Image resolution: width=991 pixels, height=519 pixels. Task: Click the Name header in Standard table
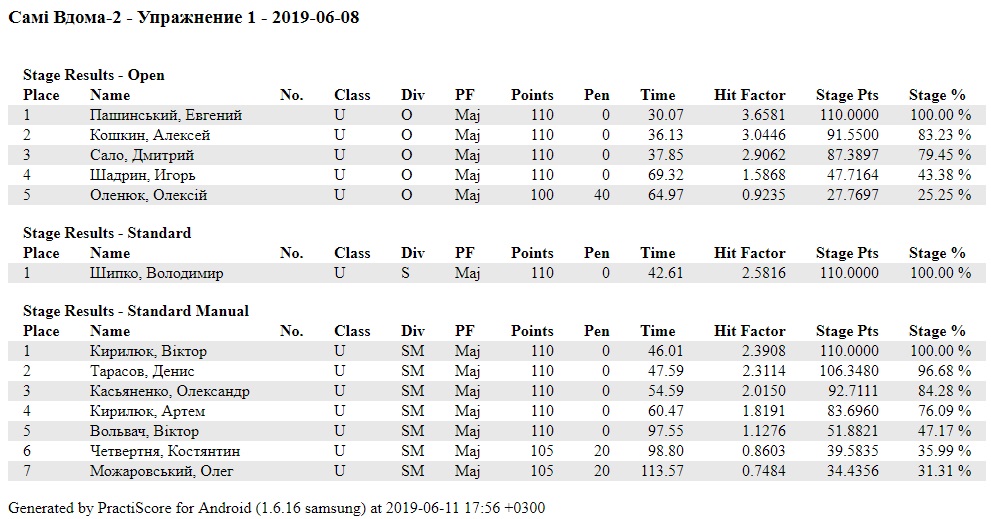tap(110, 253)
